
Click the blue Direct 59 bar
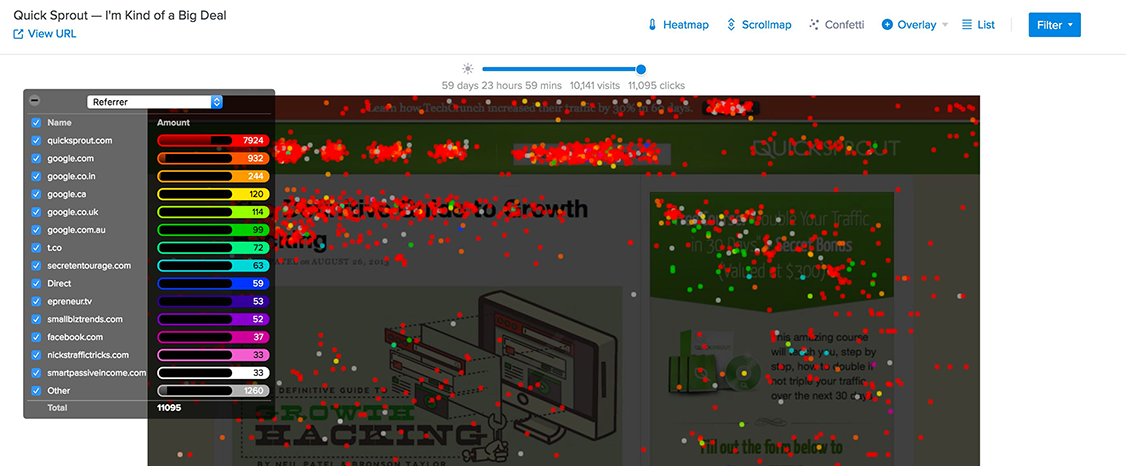[213, 284]
